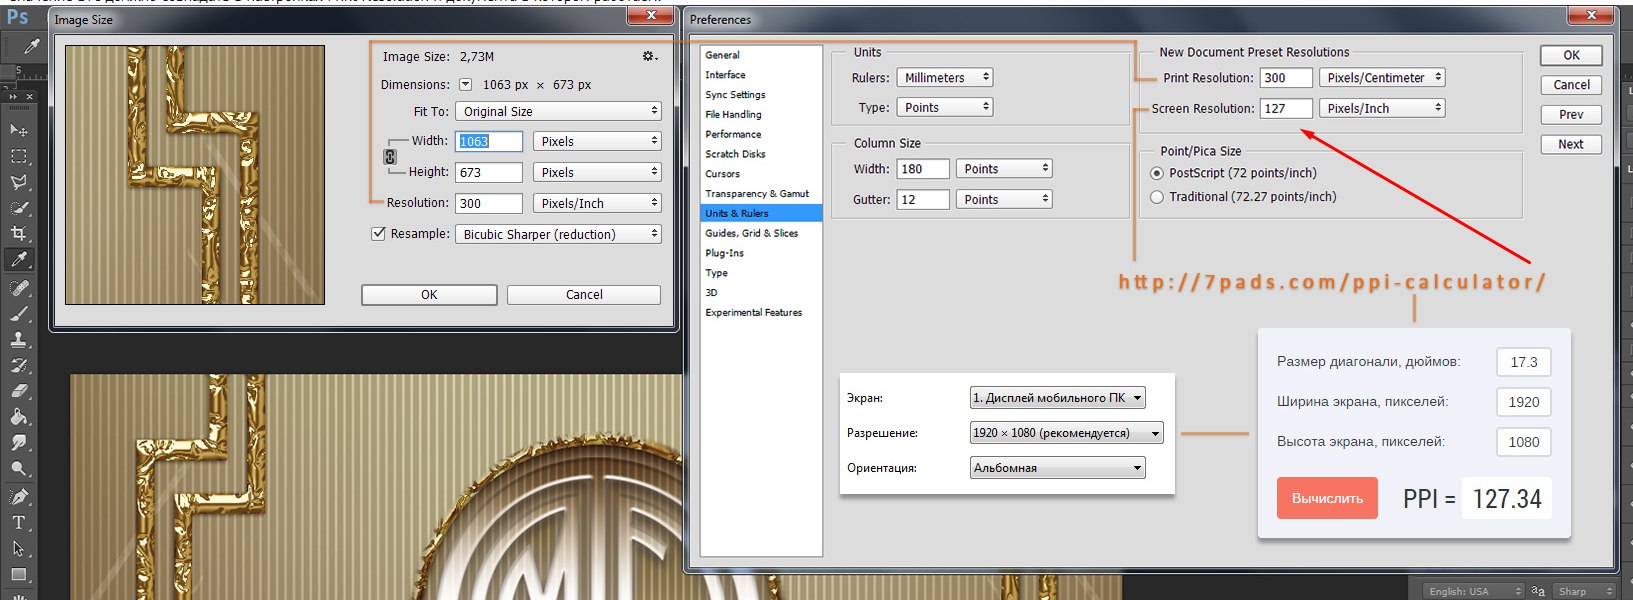
Task: Select the Quick Selection tool
Action: (18, 208)
